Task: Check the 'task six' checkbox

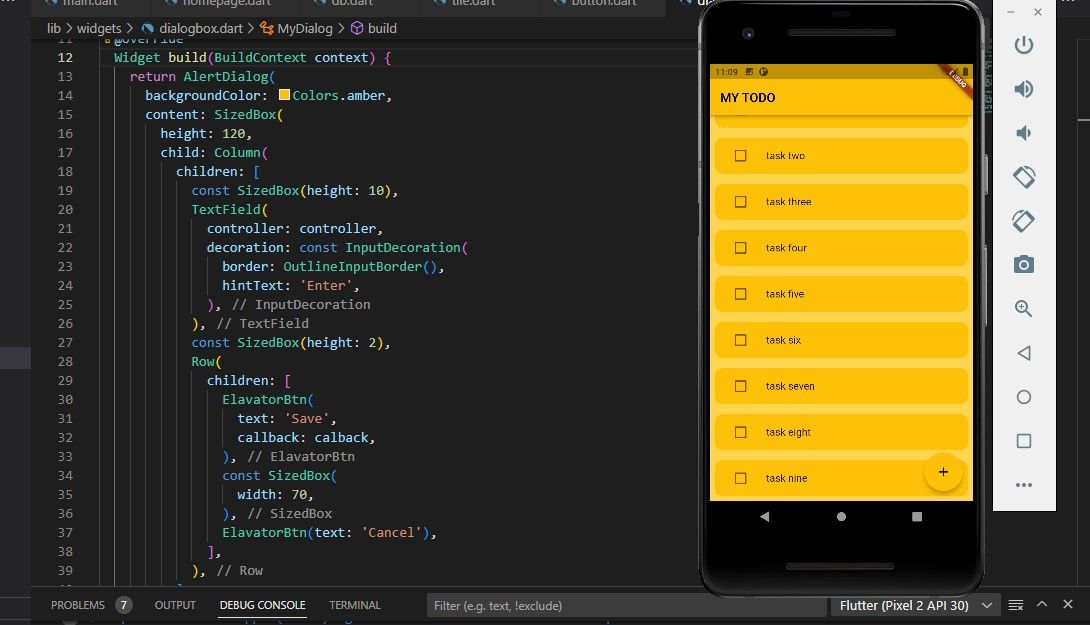Action: coord(740,340)
